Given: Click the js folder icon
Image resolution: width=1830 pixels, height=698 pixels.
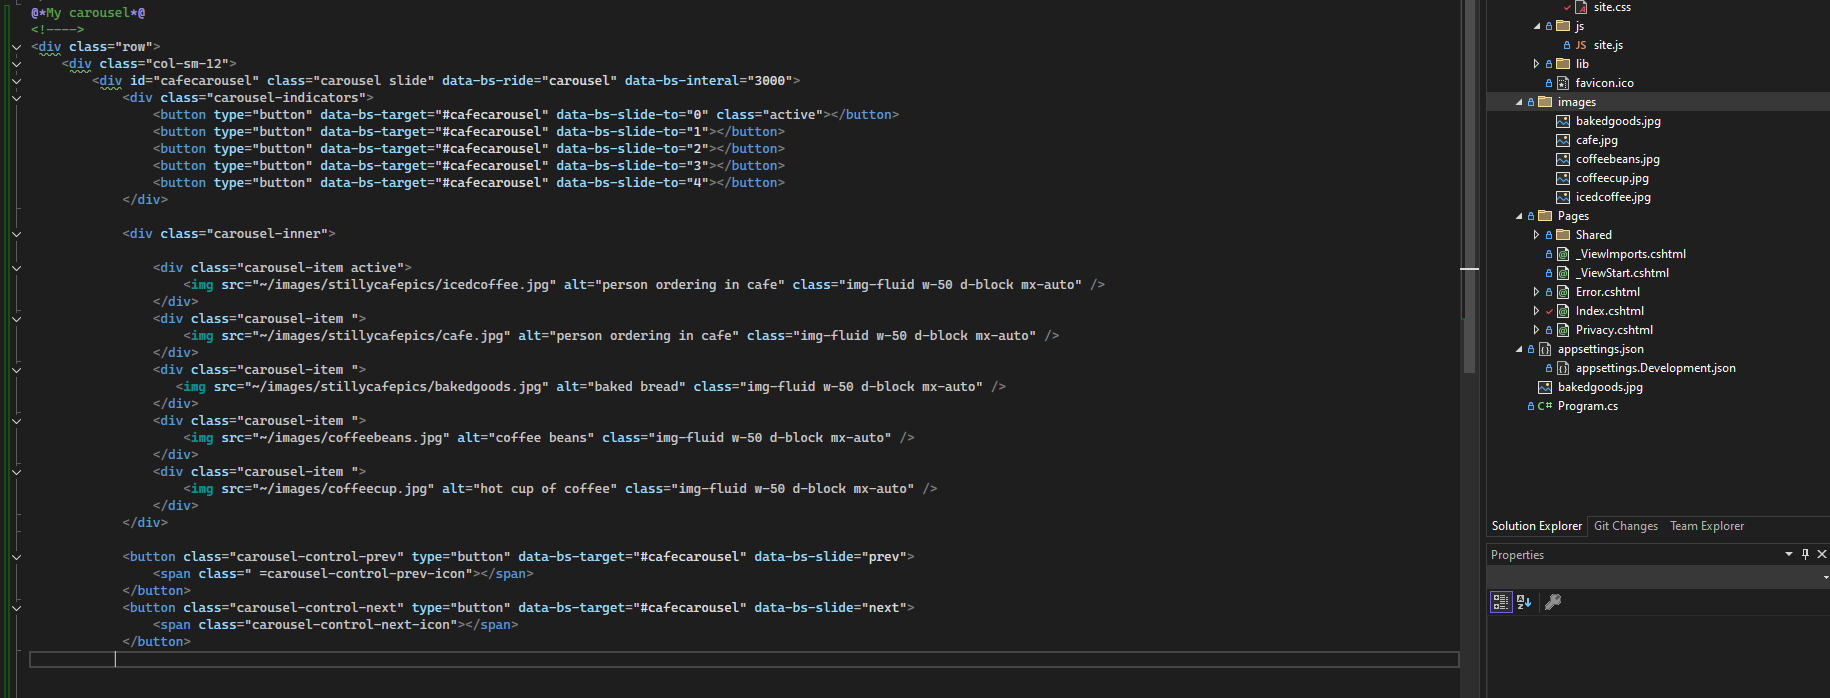Looking at the screenshot, I should (x=1563, y=26).
